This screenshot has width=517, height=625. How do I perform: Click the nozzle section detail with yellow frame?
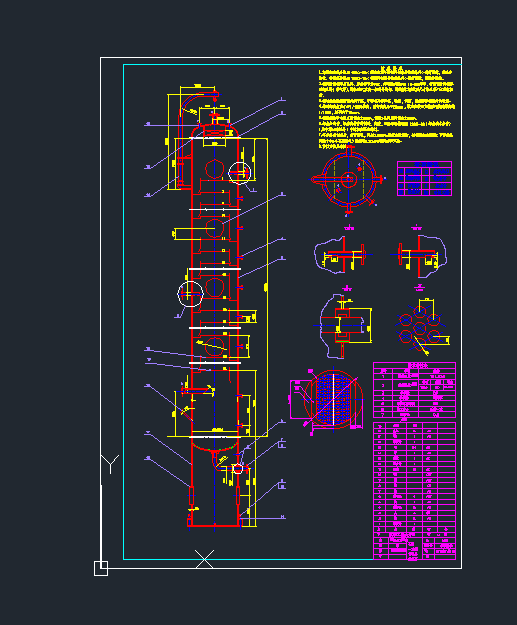pos(345,326)
